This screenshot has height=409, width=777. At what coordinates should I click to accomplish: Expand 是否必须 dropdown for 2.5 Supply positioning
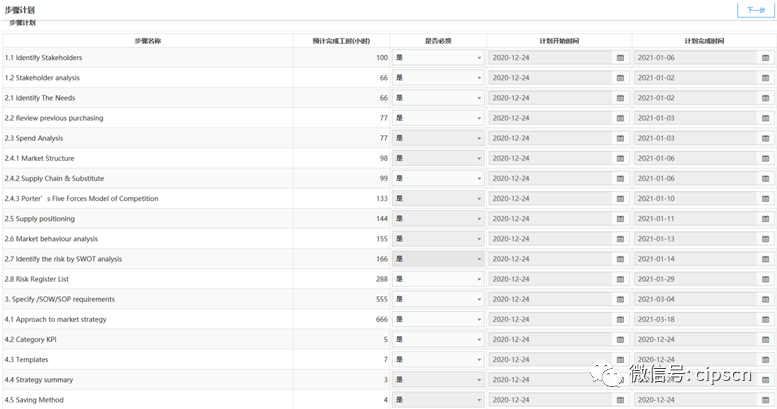[x=438, y=219]
